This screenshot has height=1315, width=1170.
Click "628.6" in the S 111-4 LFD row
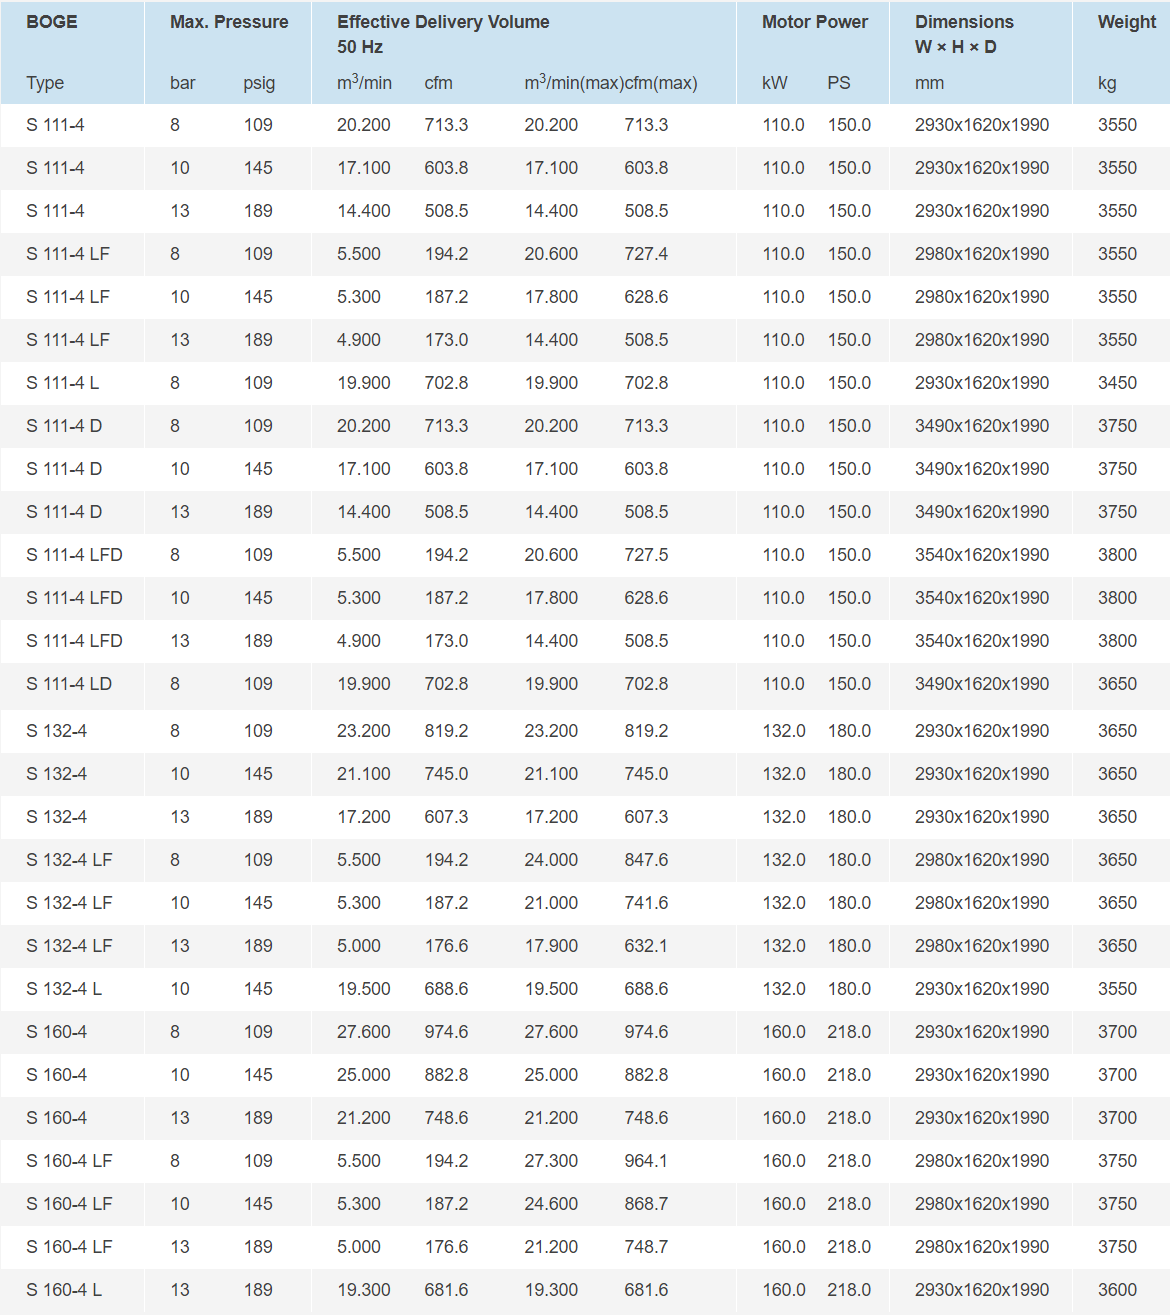[x=646, y=598]
